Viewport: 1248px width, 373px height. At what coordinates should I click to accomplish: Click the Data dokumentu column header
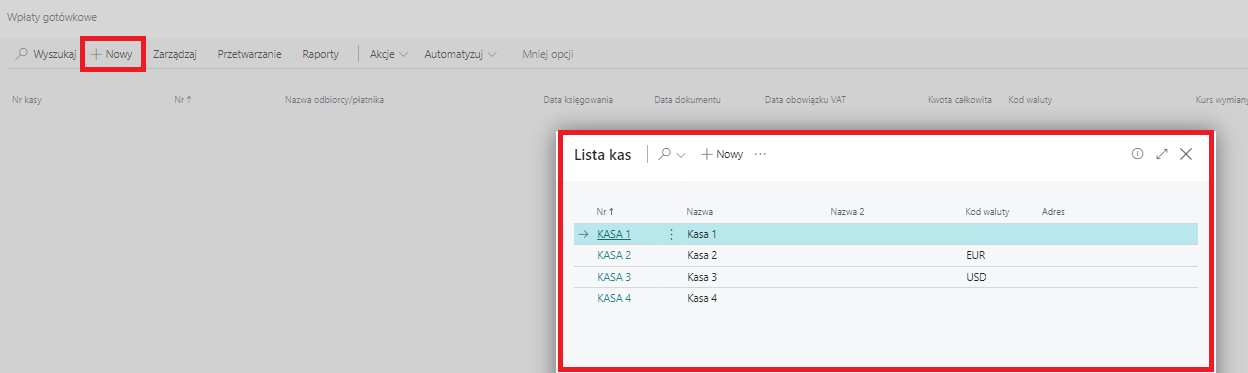tap(687, 100)
